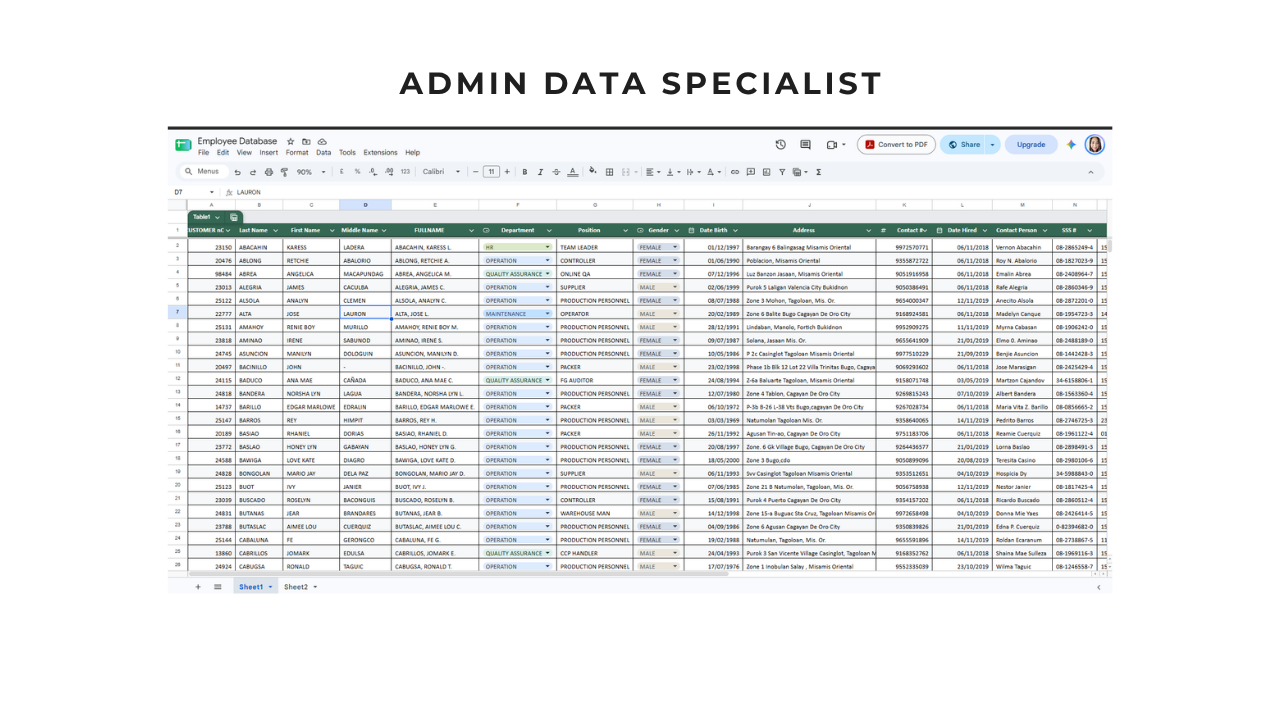The width and height of the screenshot is (1280, 720).
Task: Search menus using the Menus button
Action: [x=202, y=172]
